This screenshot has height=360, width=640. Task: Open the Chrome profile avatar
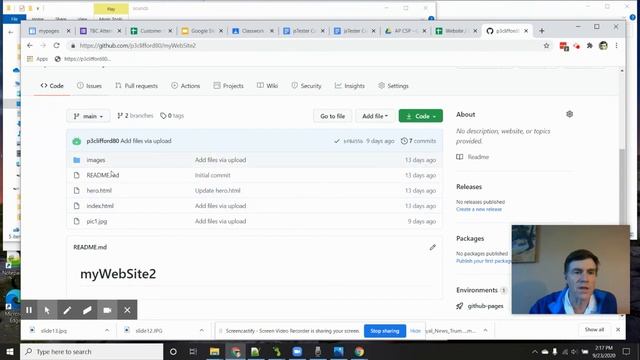(x=603, y=46)
